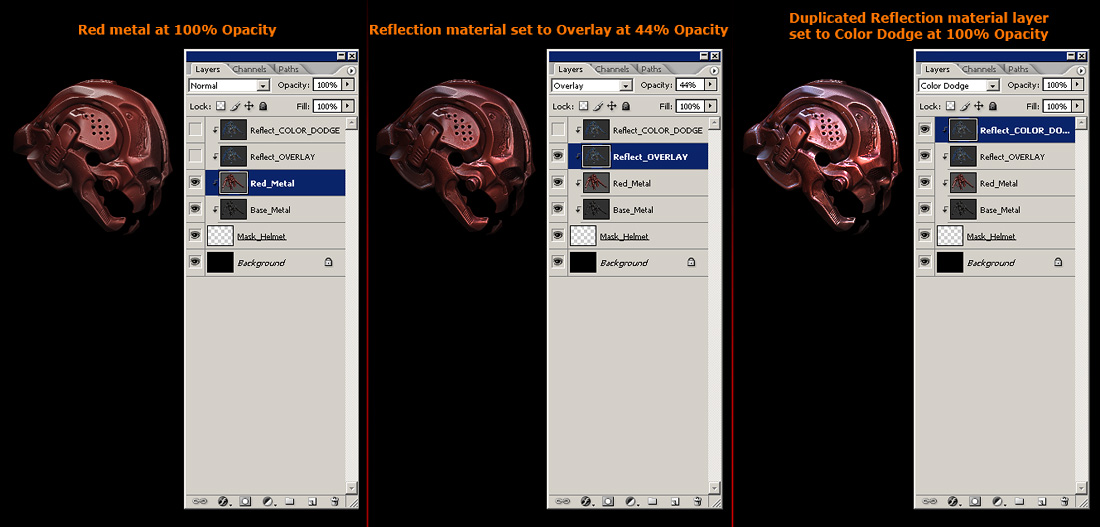Viewport: 1100px width, 527px height.
Task: Switch to Channels tab in left panel
Action: coord(249,69)
